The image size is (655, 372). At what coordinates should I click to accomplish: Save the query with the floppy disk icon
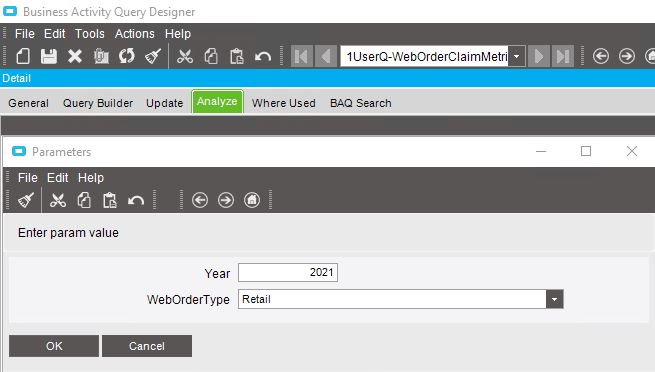point(48,56)
